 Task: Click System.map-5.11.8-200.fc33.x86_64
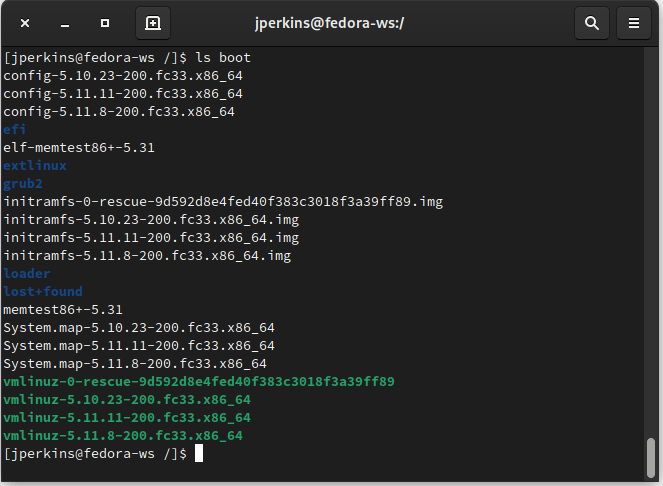tap(135, 364)
